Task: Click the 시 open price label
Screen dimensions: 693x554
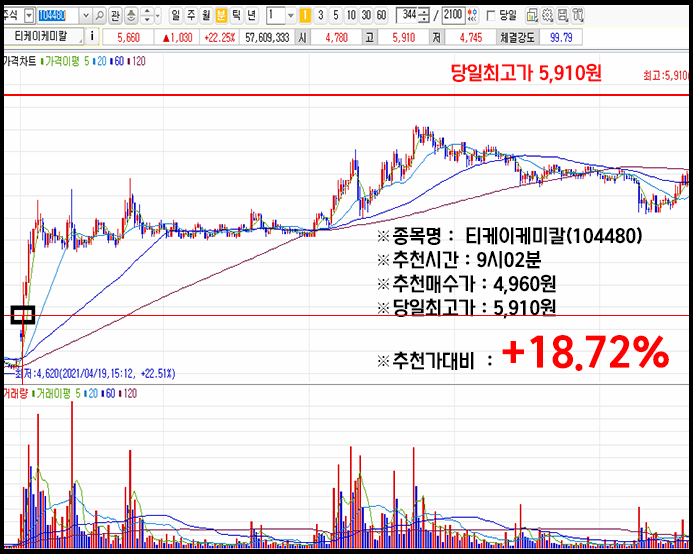Action: pyautogui.click(x=302, y=38)
